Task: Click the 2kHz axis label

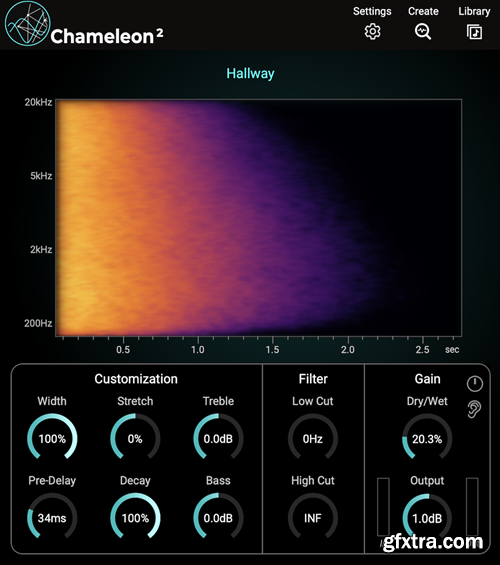Action: tap(41, 249)
